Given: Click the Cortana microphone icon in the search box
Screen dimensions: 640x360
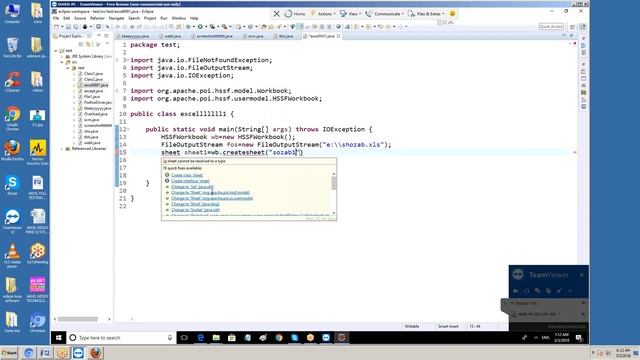Looking at the screenshot, I should coord(170,338).
